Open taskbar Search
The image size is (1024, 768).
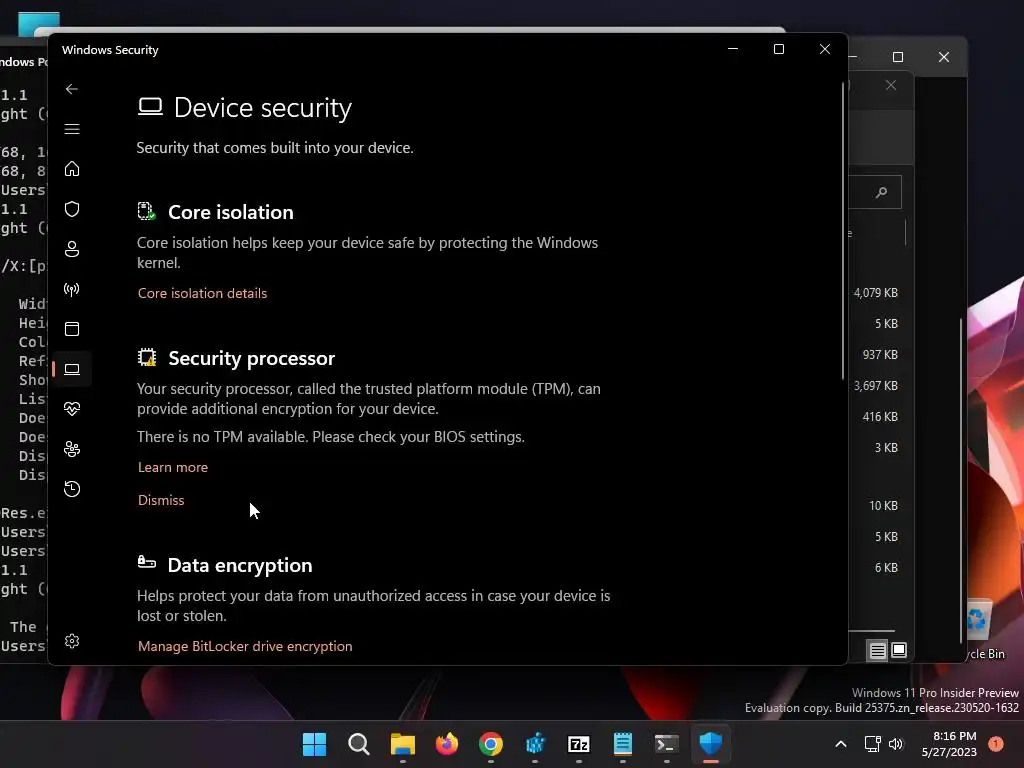(x=359, y=744)
